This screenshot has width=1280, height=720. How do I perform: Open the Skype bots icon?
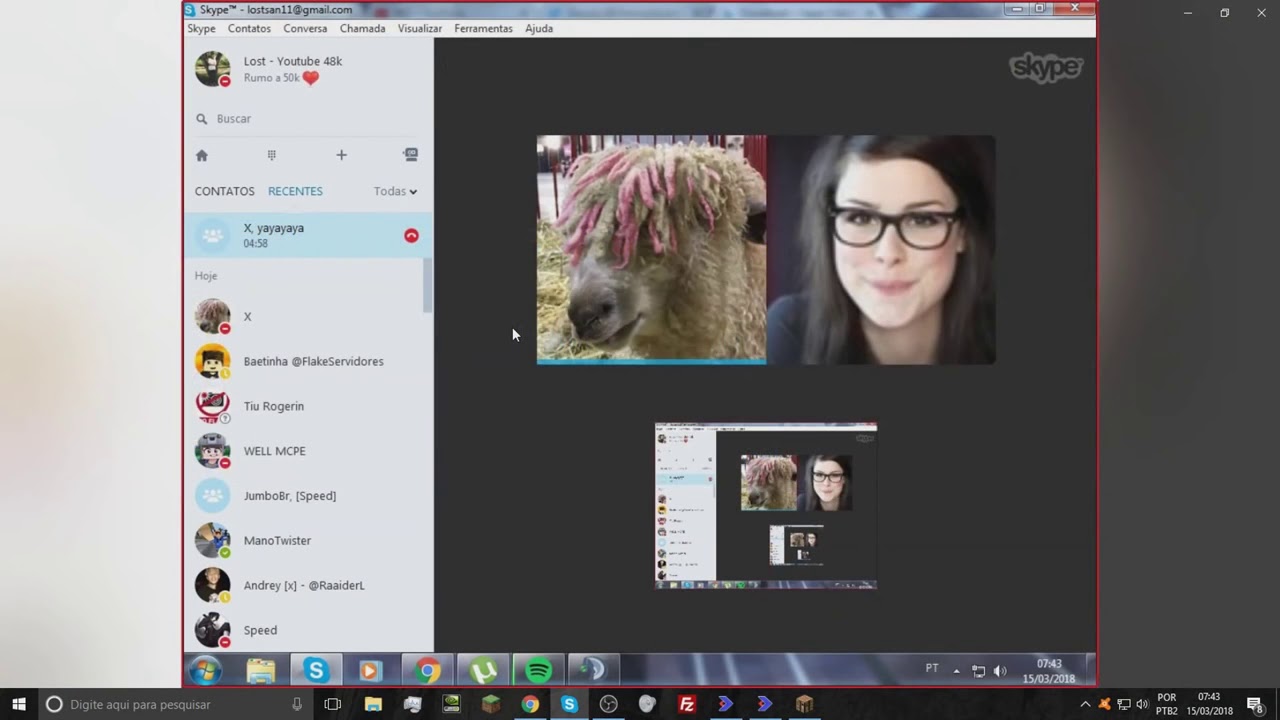pyautogui.click(x=410, y=155)
